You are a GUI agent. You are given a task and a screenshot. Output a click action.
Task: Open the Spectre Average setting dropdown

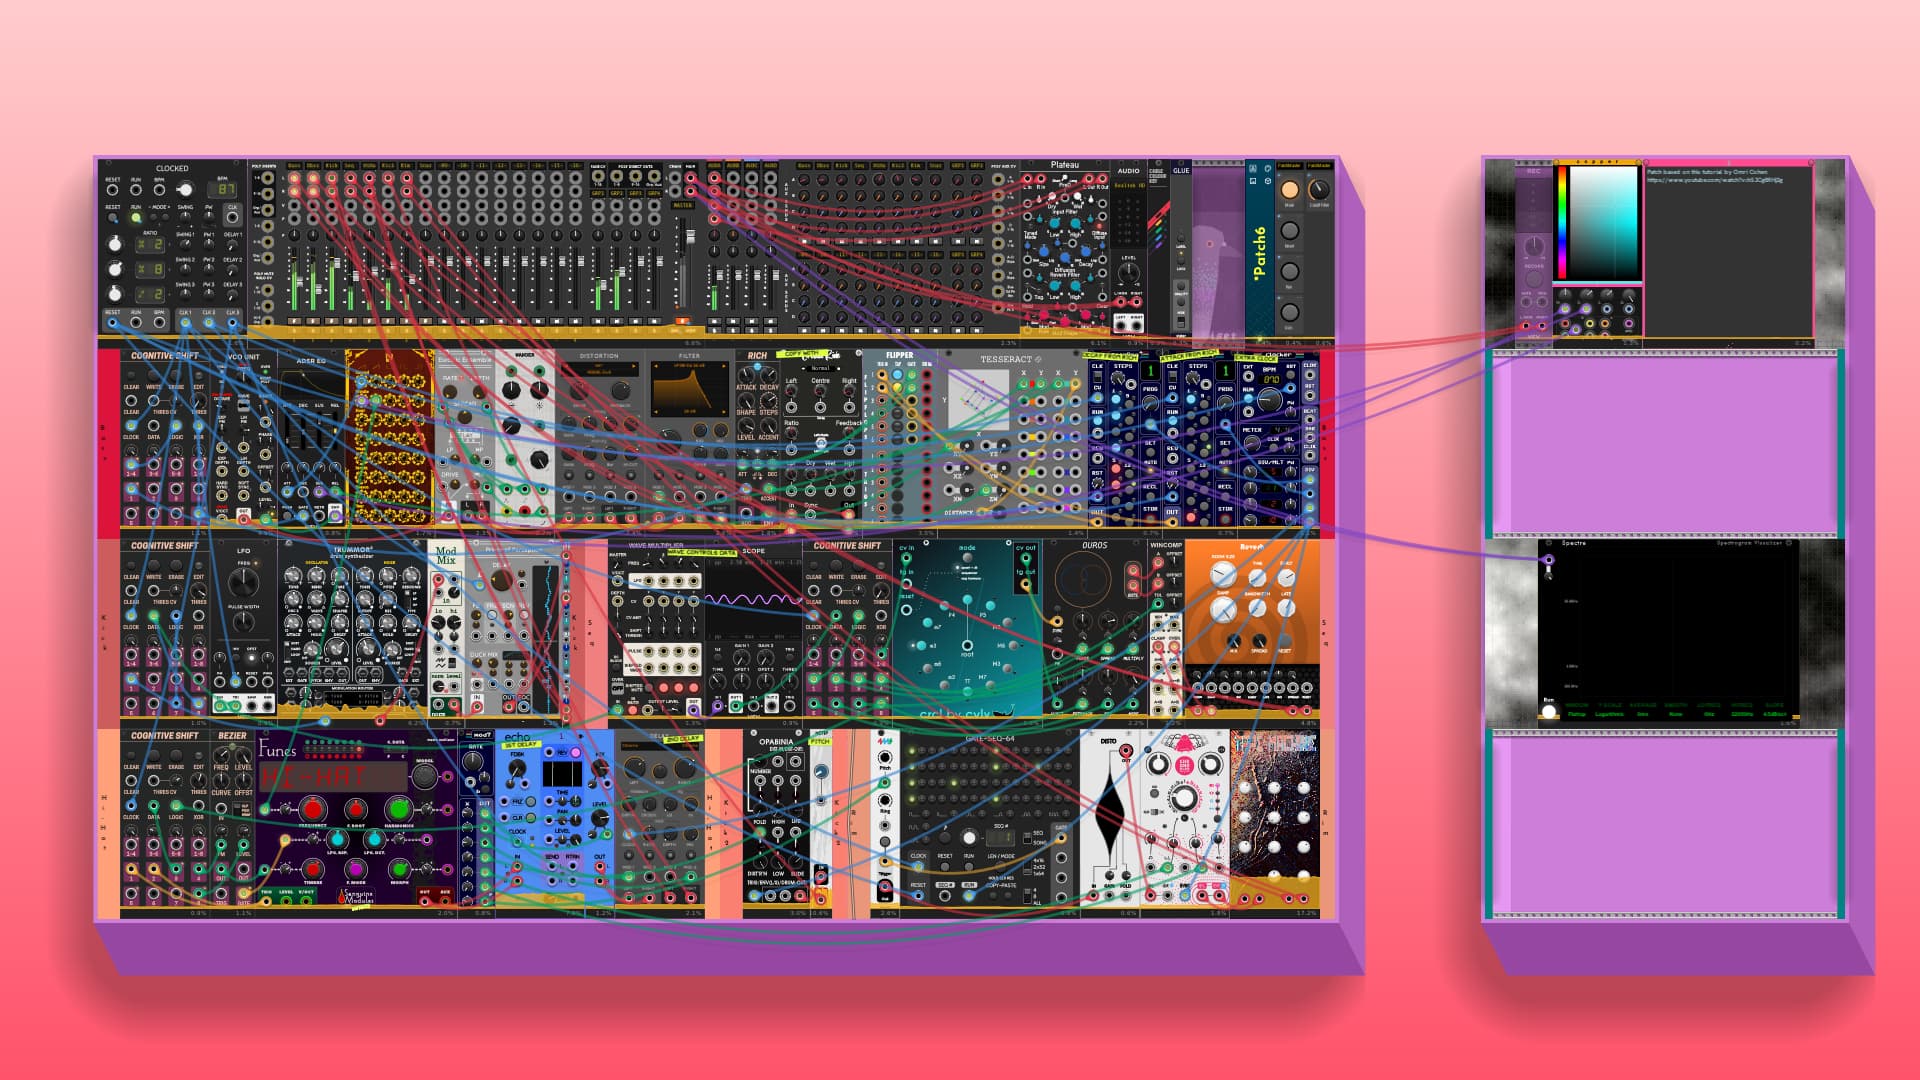pyautogui.click(x=1643, y=714)
